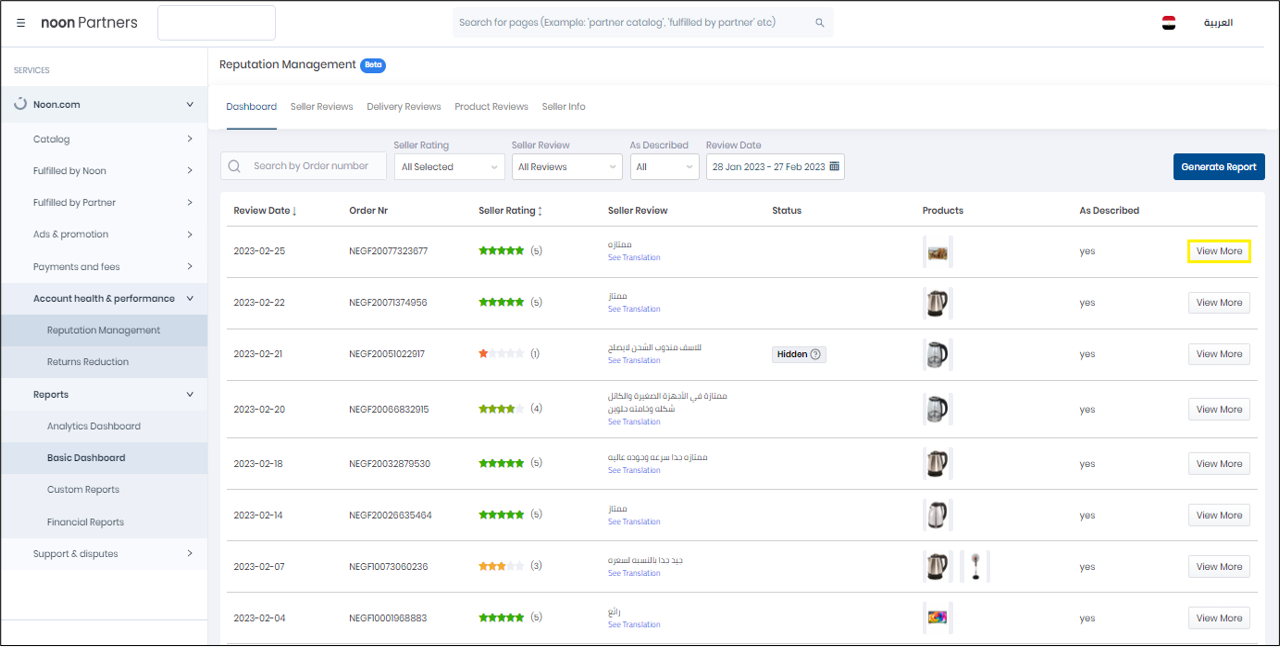Open the hamburger menu icon
This screenshot has width=1281, height=648.
(x=20, y=23)
